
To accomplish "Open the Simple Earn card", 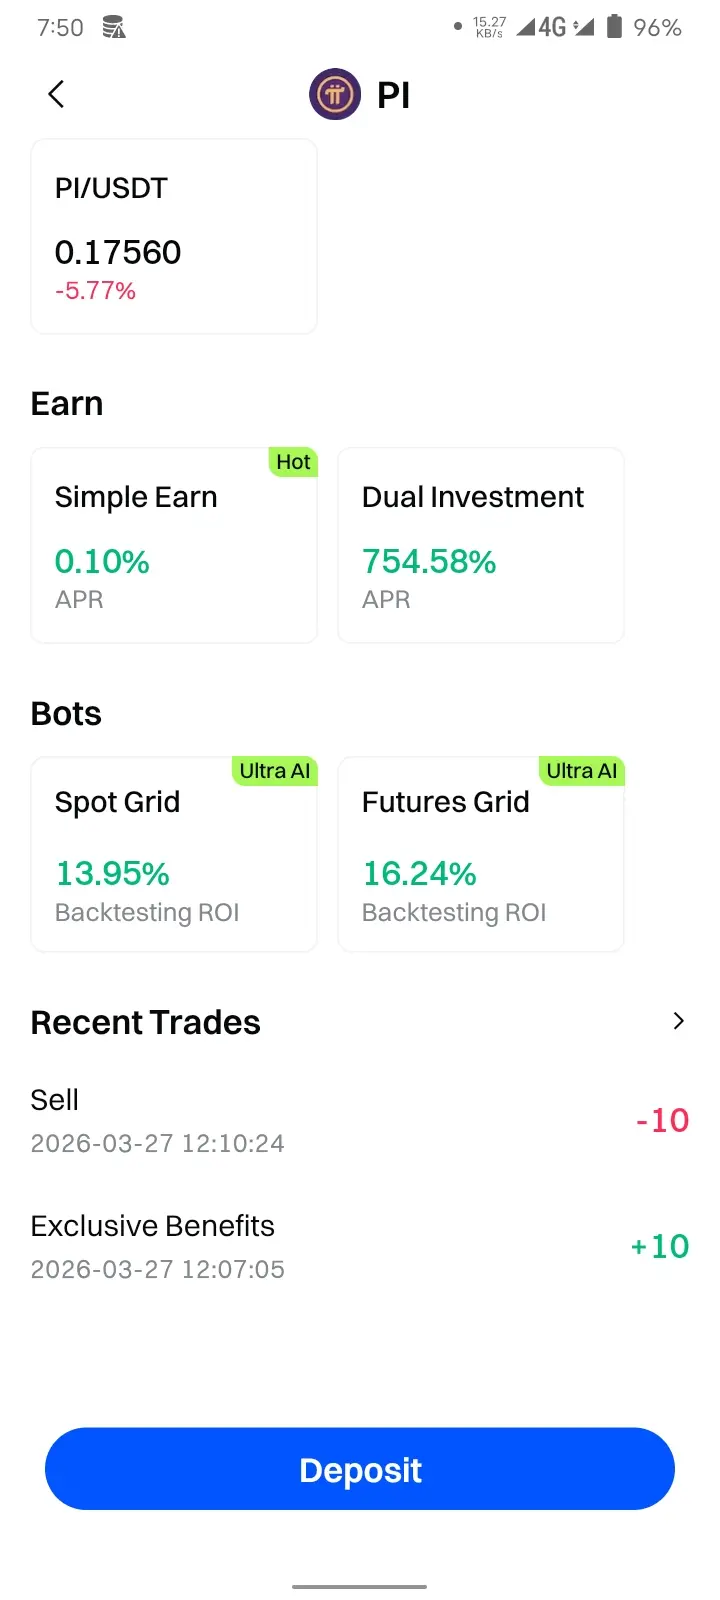I will tap(174, 545).
